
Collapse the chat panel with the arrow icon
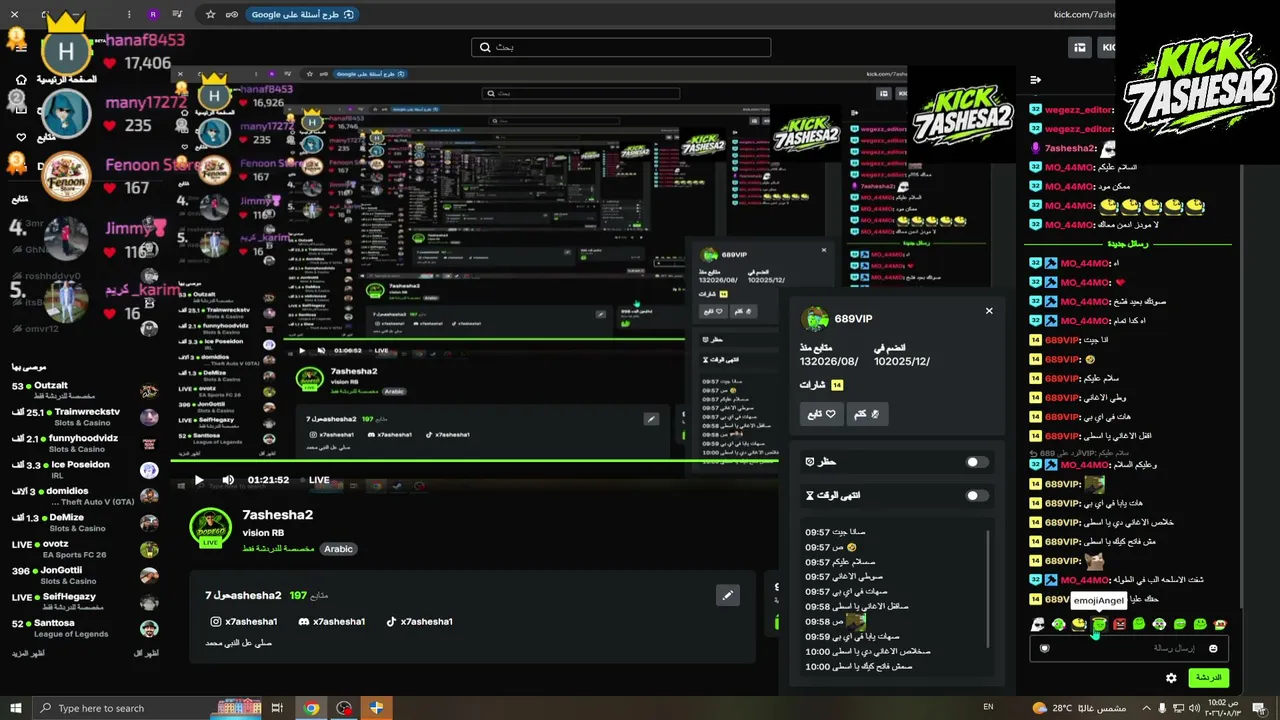[x=1035, y=79]
